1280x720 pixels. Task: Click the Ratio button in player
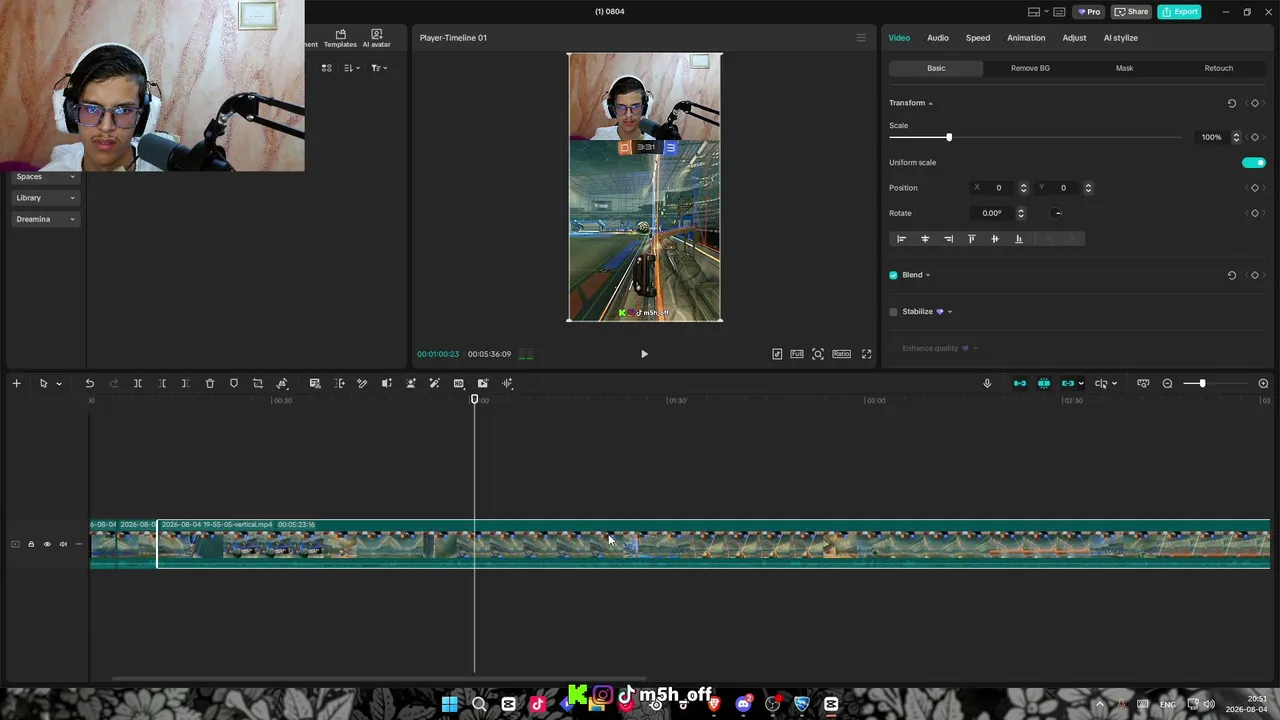tap(842, 354)
